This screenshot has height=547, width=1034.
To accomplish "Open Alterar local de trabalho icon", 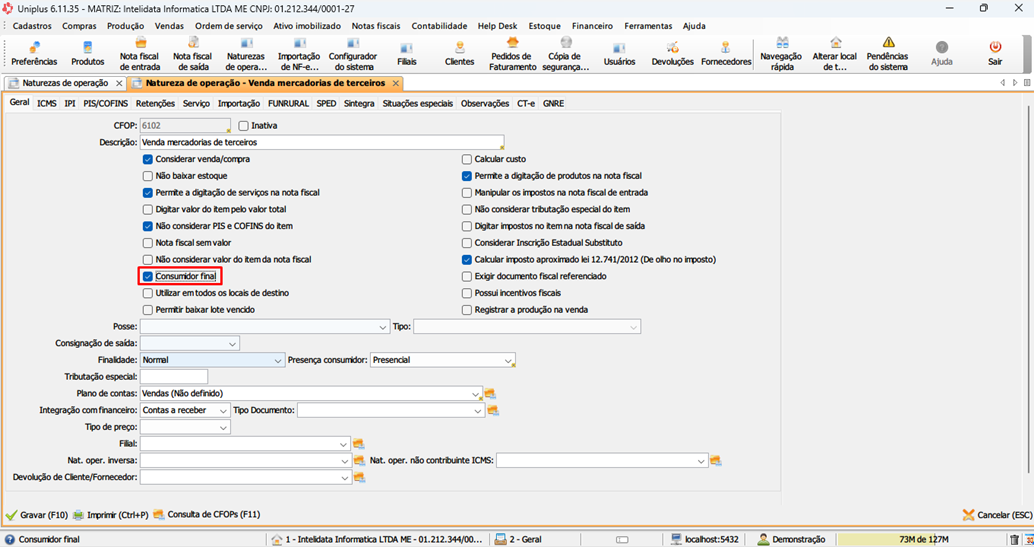I will pos(835,54).
